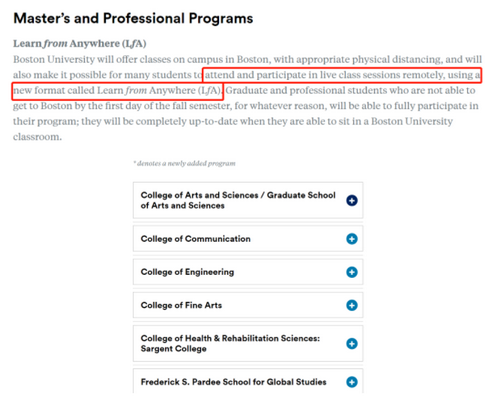Expand the College of Fine Arts panel
Image resolution: width=500 pixels, height=409 pixels.
[248, 305]
